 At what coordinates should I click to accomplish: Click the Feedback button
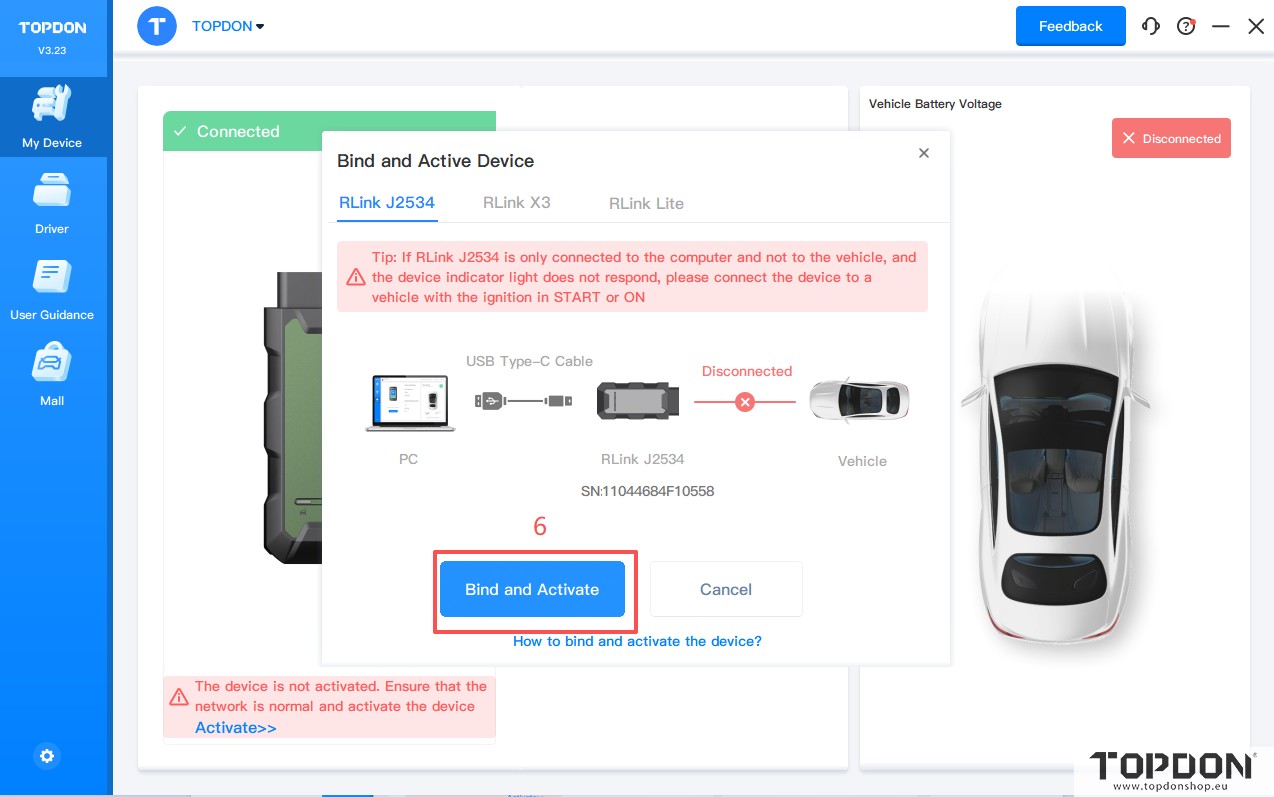tap(1070, 26)
